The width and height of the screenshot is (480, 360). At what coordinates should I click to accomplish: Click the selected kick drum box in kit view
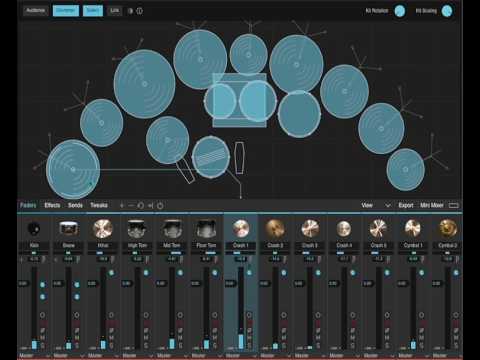pos(240,100)
